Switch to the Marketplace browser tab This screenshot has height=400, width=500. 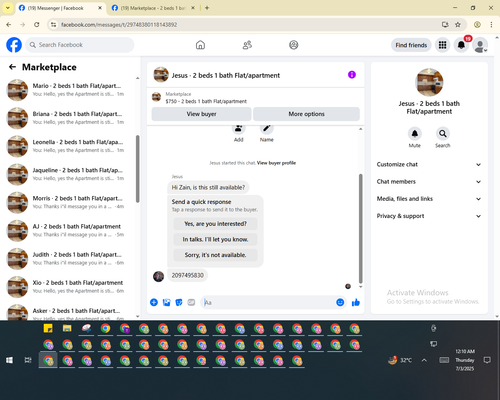coord(153,8)
